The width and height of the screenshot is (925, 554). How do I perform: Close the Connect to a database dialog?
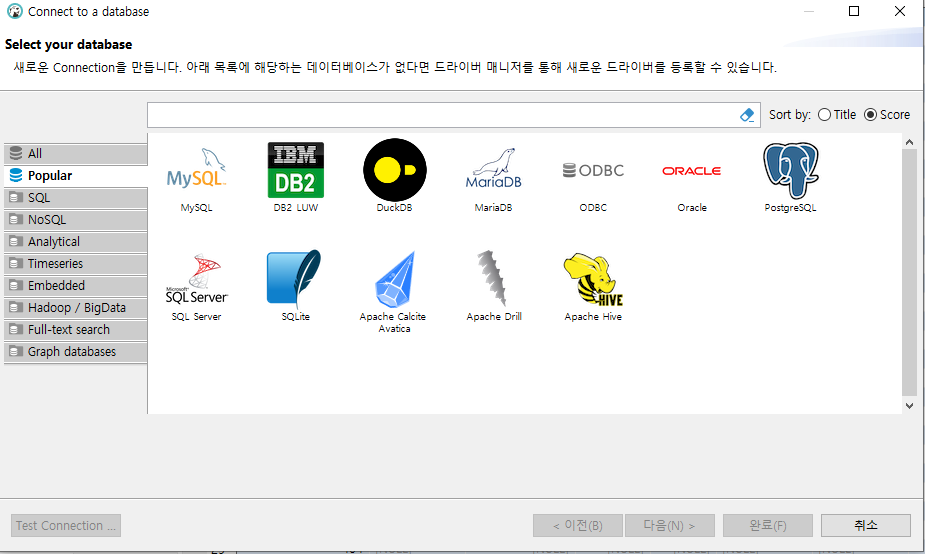coord(900,11)
